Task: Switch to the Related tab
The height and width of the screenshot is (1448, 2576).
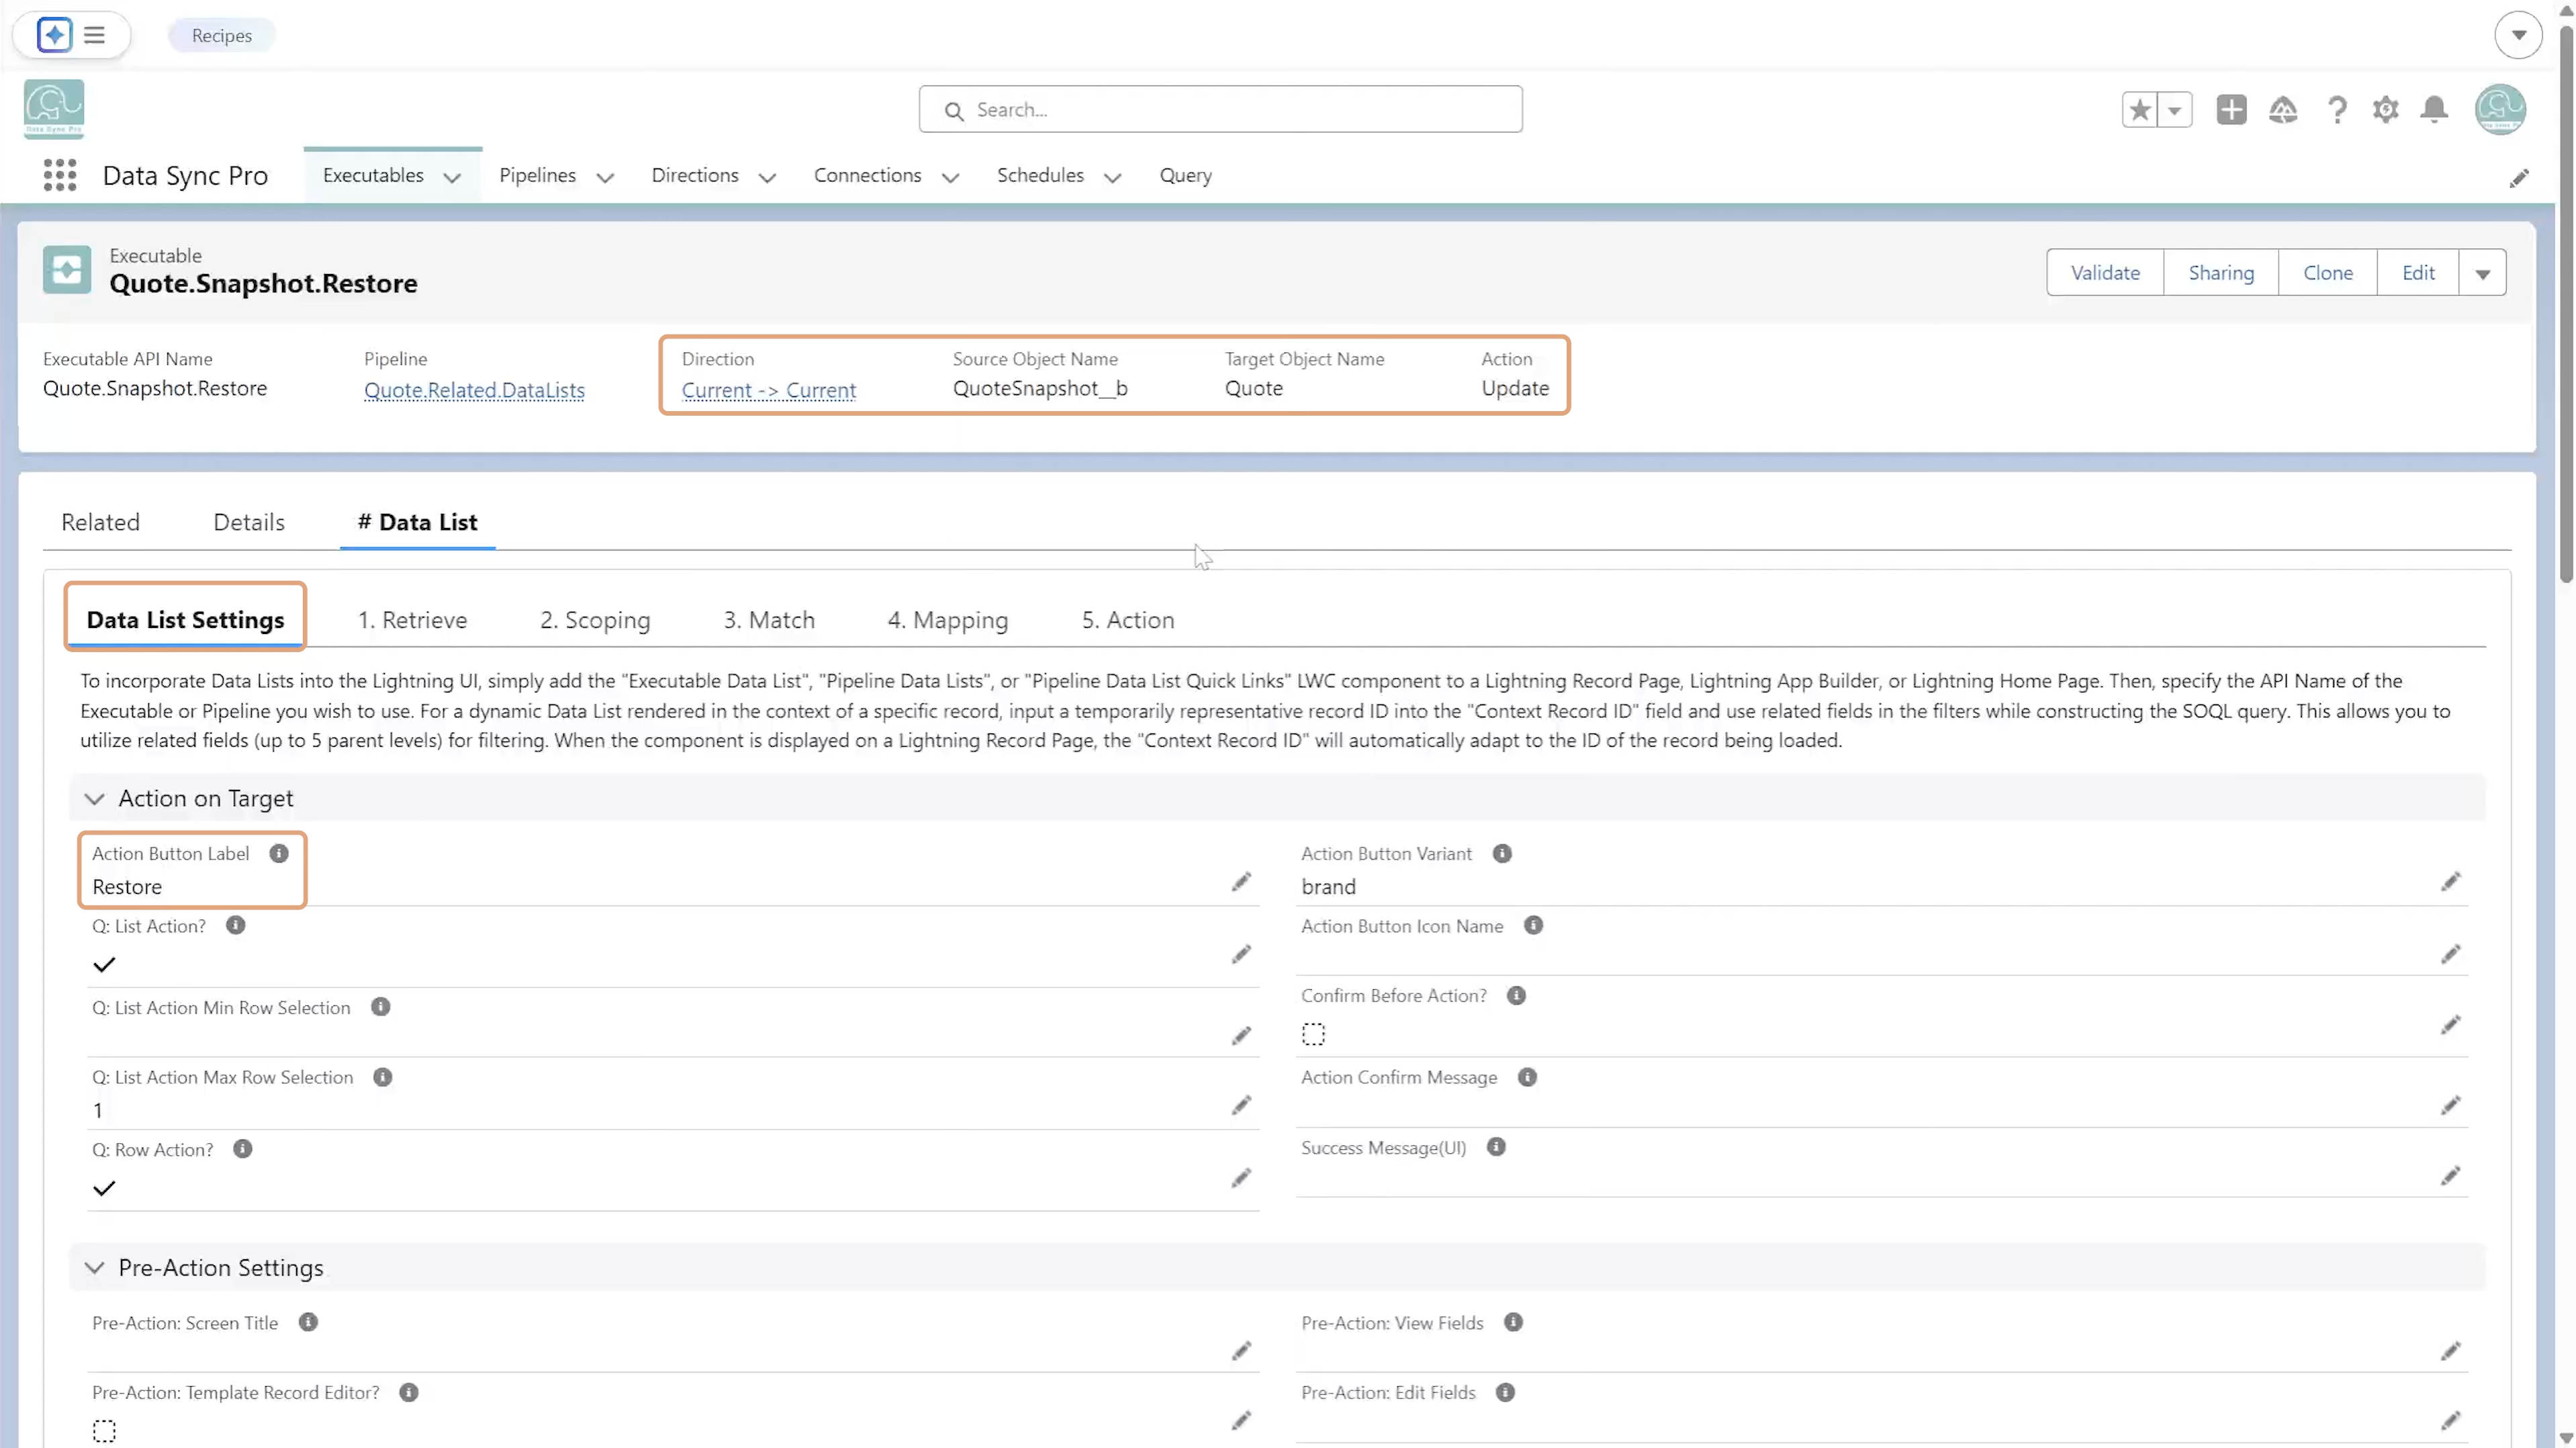Action: 100,522
